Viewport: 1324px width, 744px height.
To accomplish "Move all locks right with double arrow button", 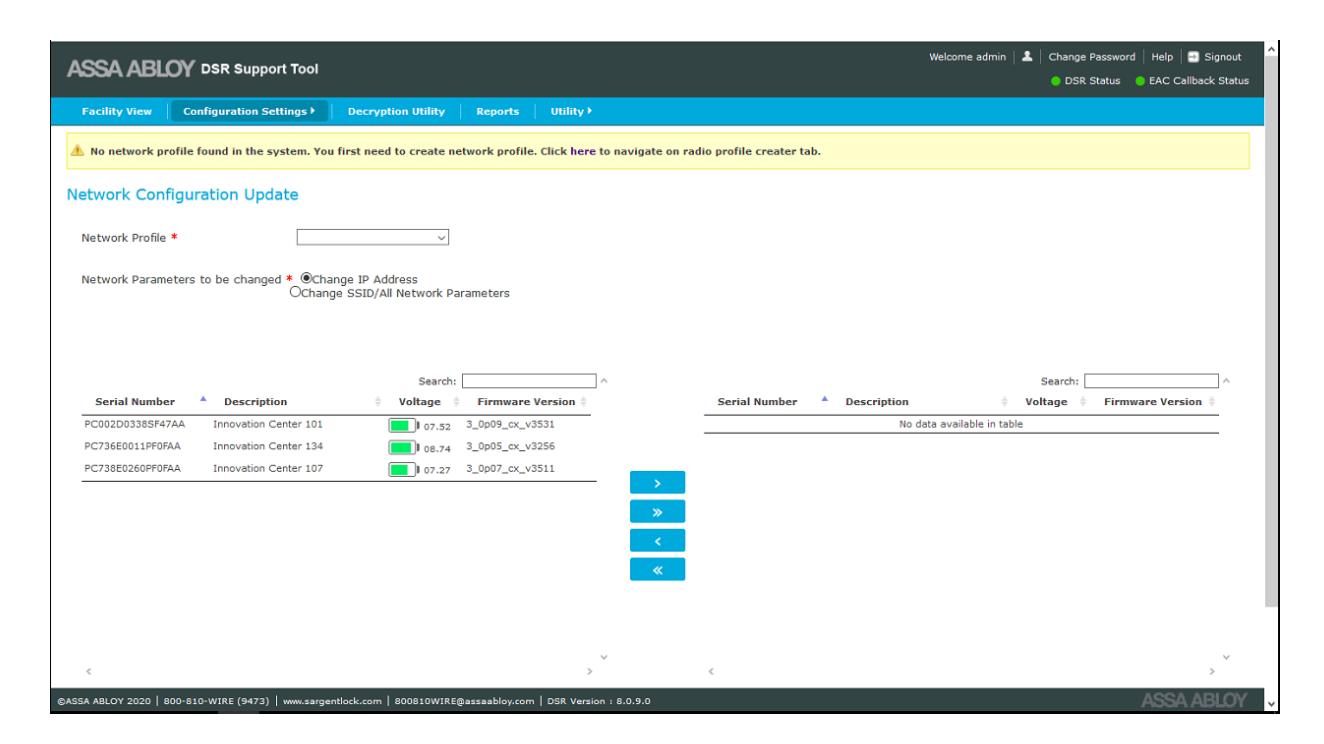I will pyautogui.click(x=657, y=512).
